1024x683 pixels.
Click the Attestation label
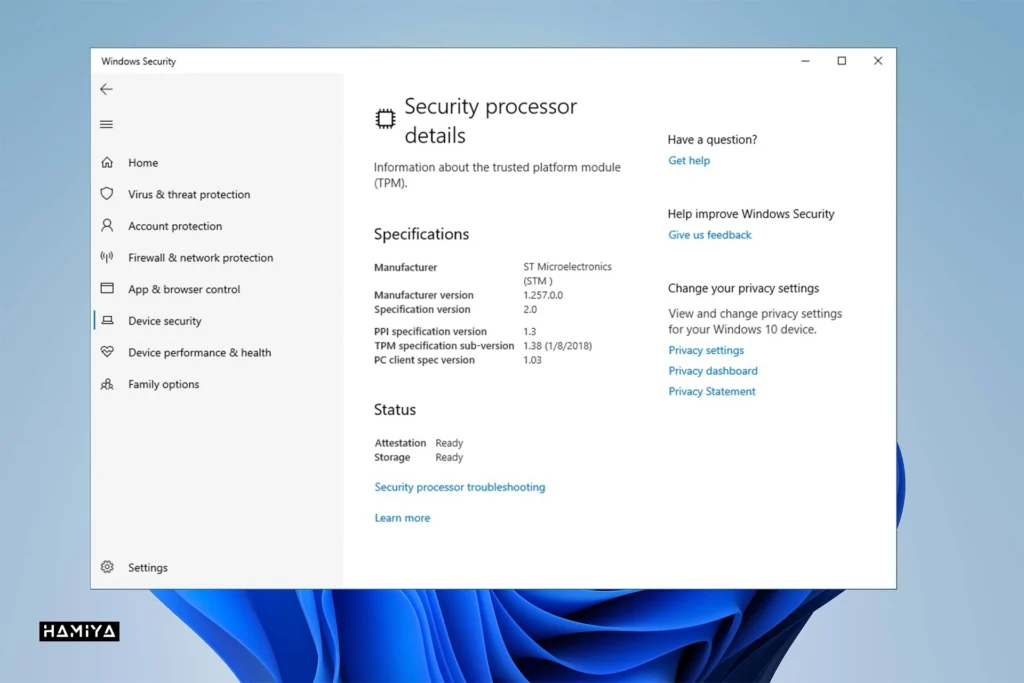click(400, 443)
